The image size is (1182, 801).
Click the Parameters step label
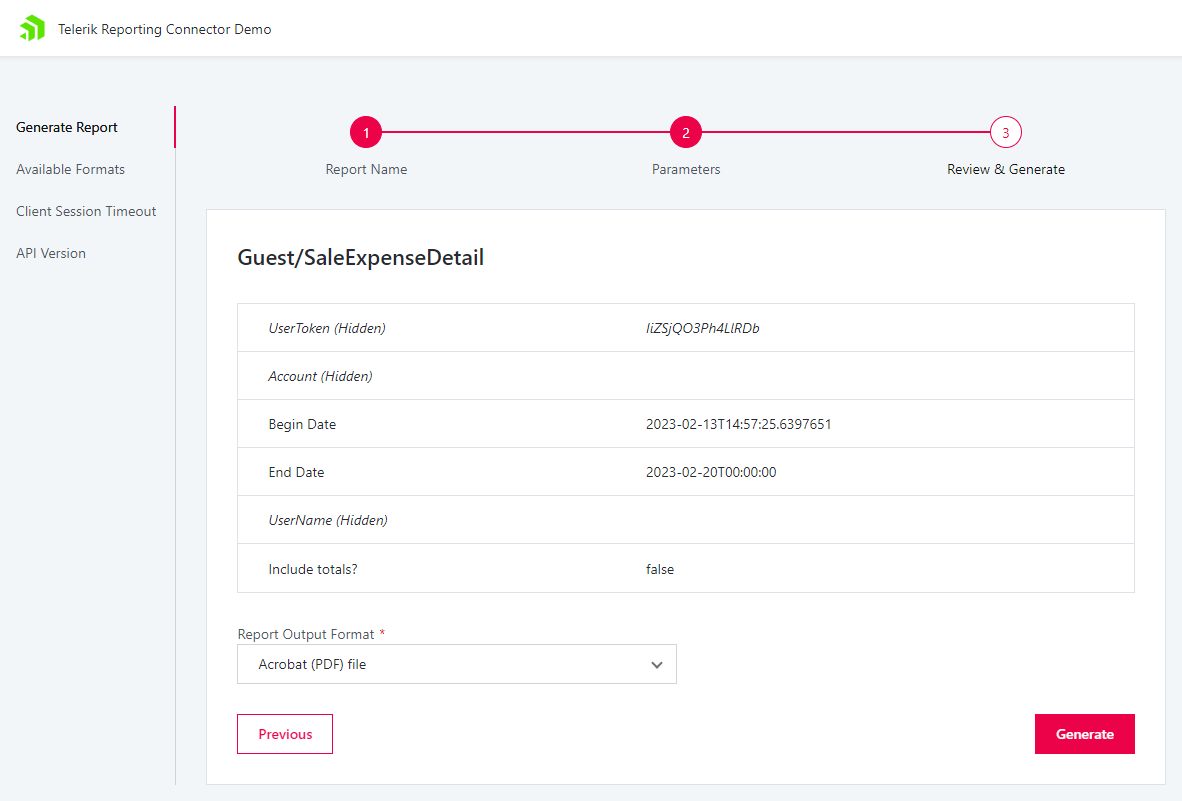686,170
